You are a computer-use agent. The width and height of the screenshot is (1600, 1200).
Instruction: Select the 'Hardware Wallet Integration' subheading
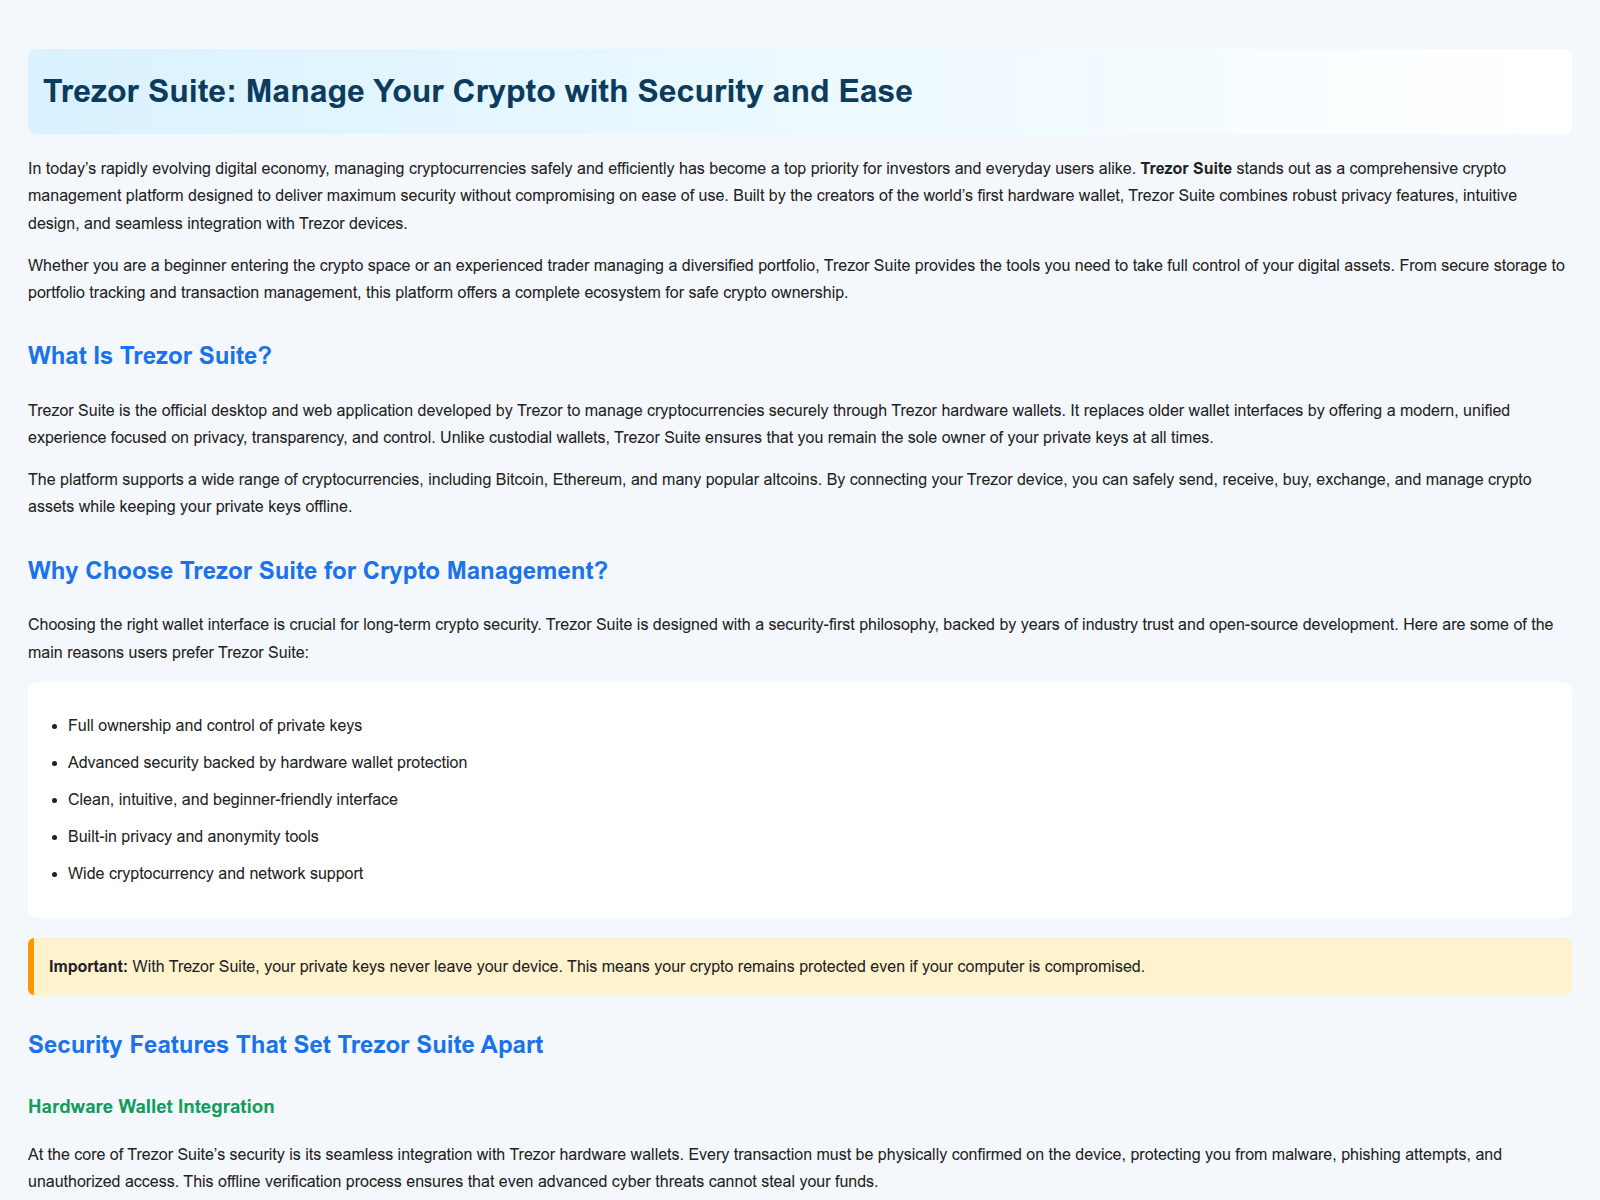[x=151, y=1107]
